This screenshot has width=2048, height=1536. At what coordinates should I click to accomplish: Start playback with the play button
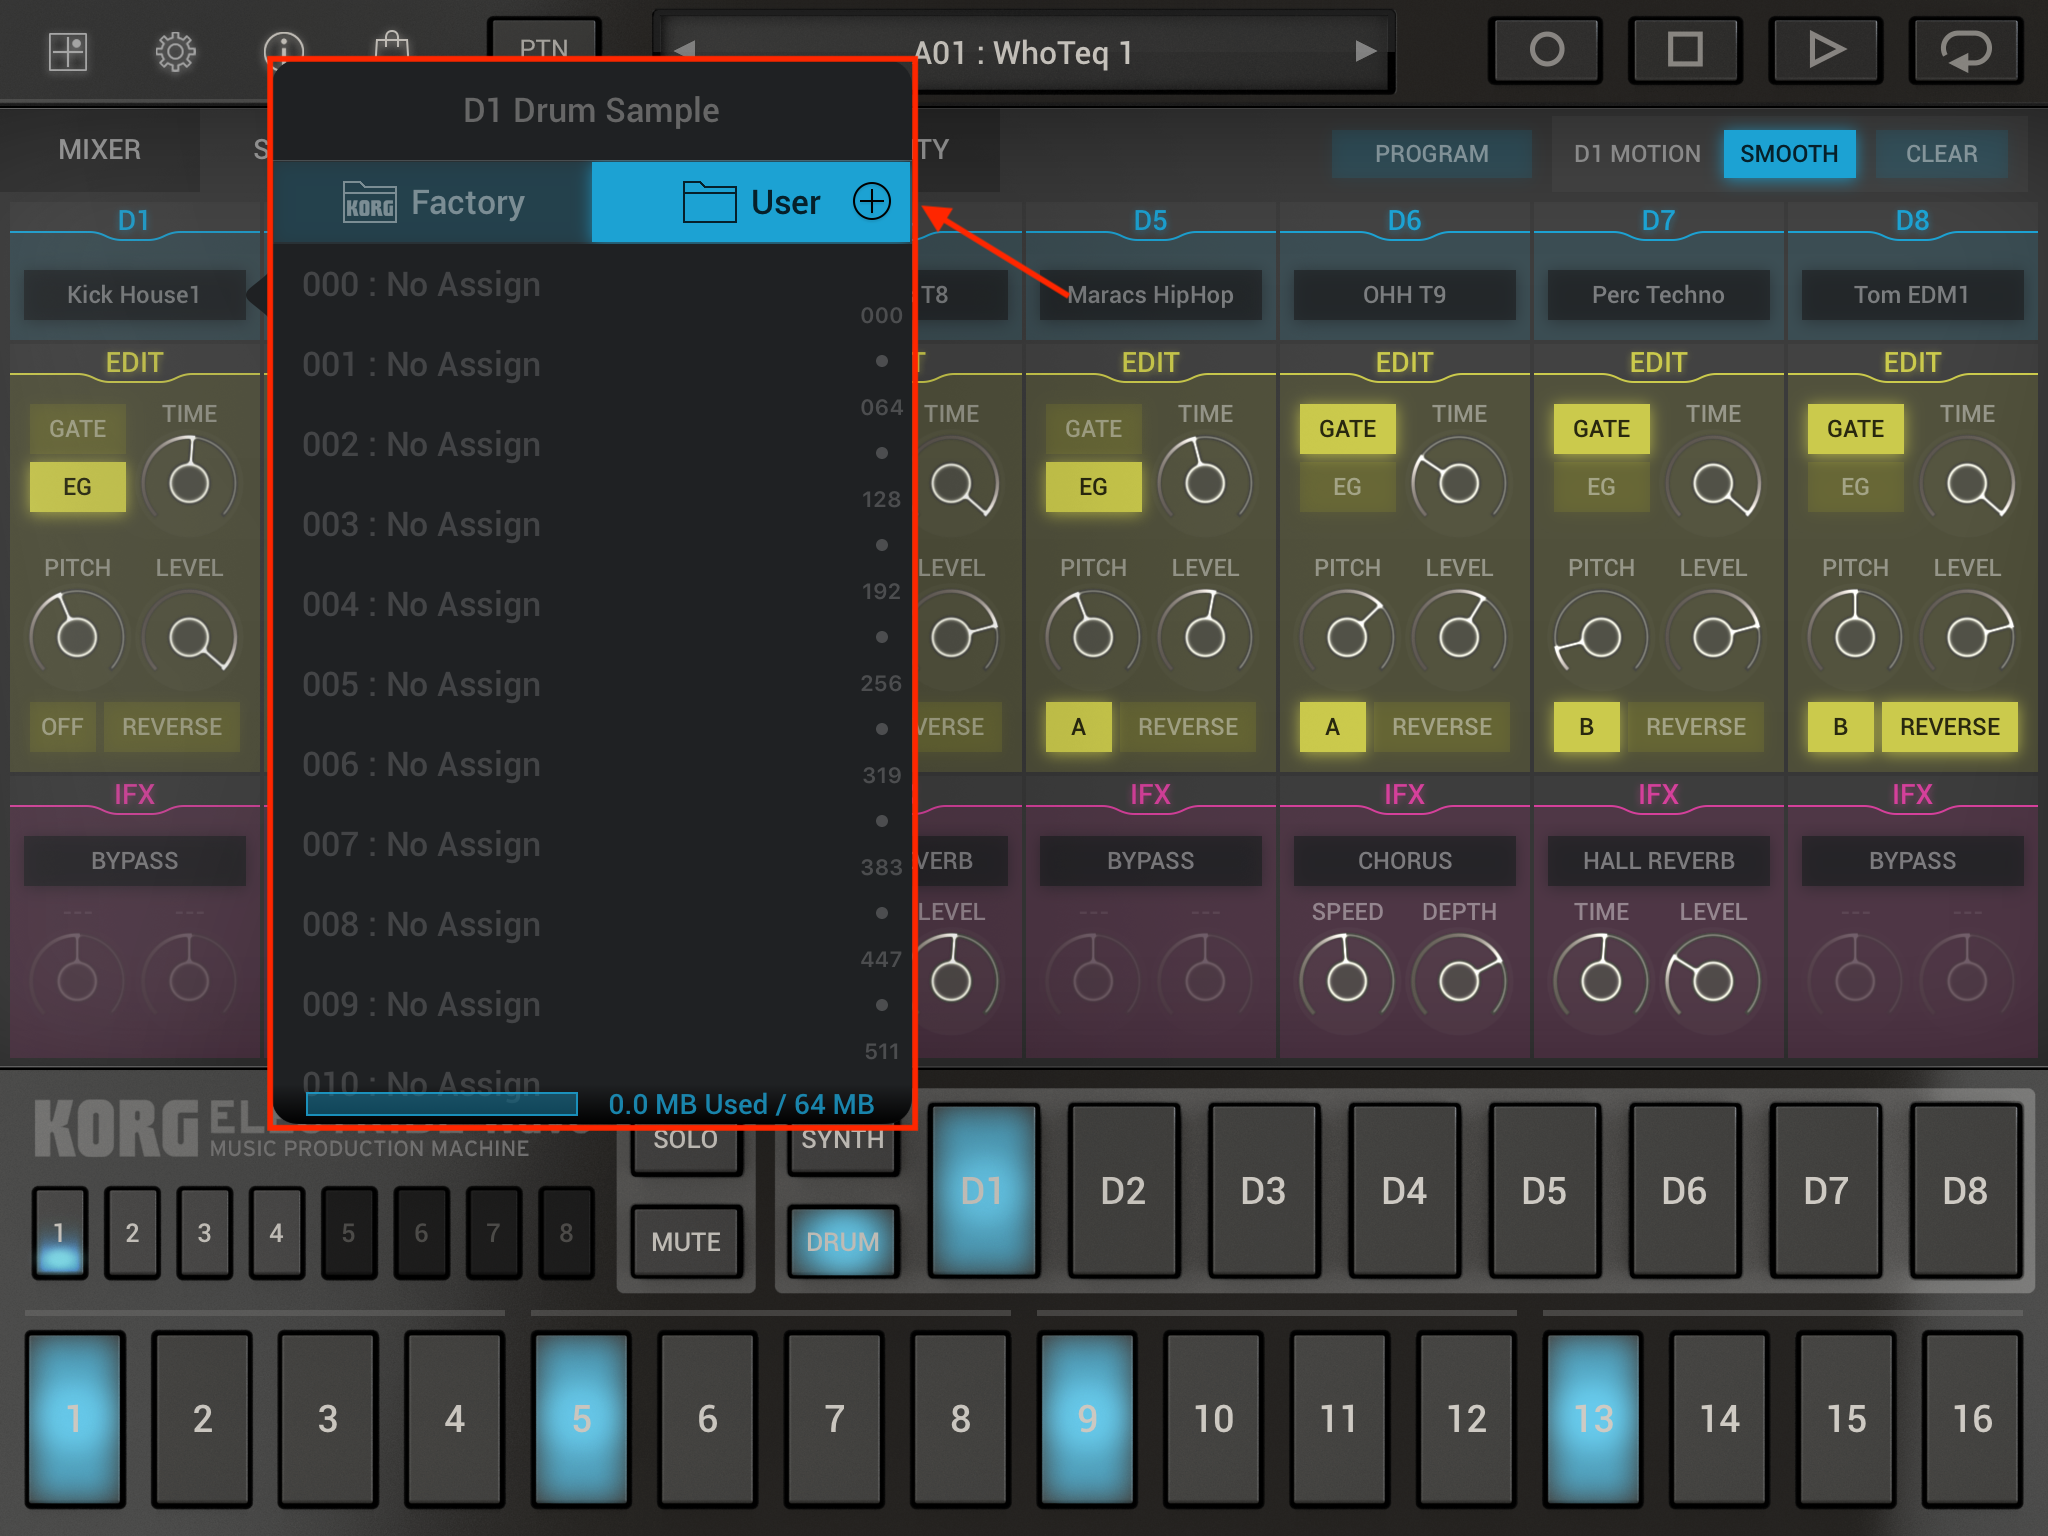click(x=1826, y=50)
